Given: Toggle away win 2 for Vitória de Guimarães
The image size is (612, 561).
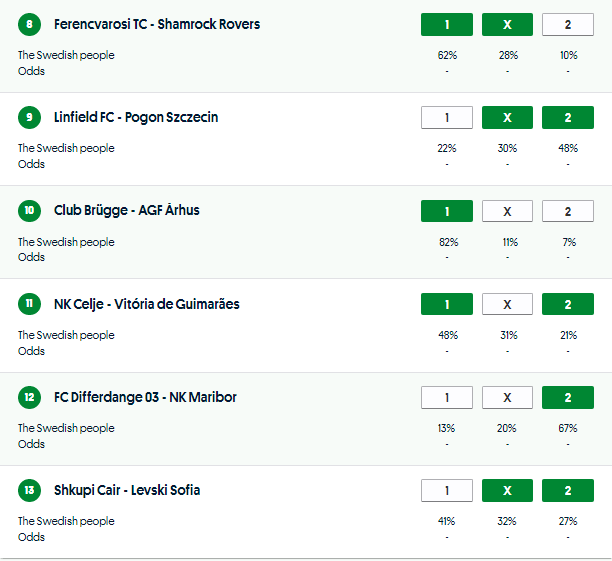Looking at the screenshot, I should [567, 304].
